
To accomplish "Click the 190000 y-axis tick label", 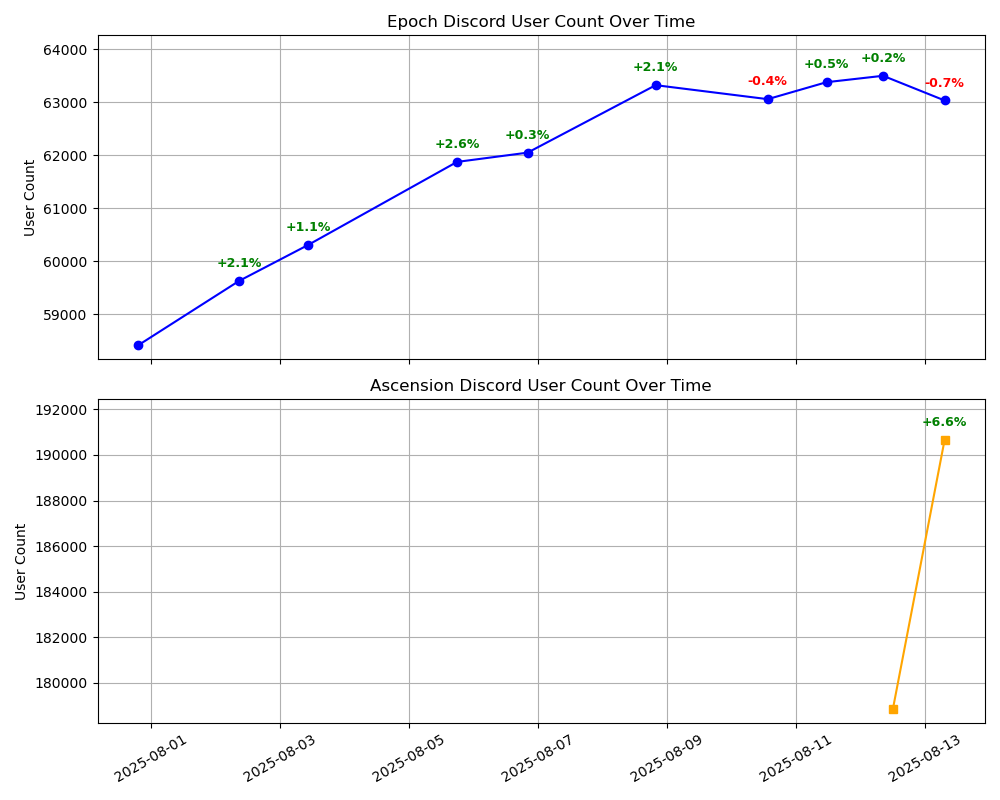I will [61, 456].
